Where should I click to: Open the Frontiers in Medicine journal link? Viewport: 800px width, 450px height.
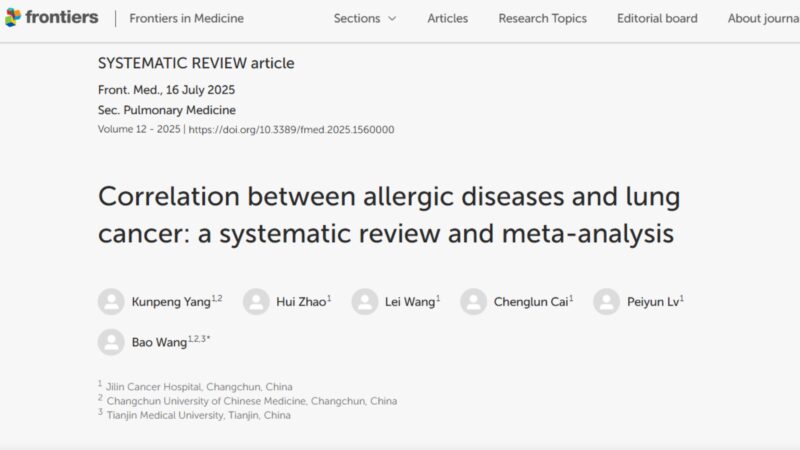click(x=187, y=18)
